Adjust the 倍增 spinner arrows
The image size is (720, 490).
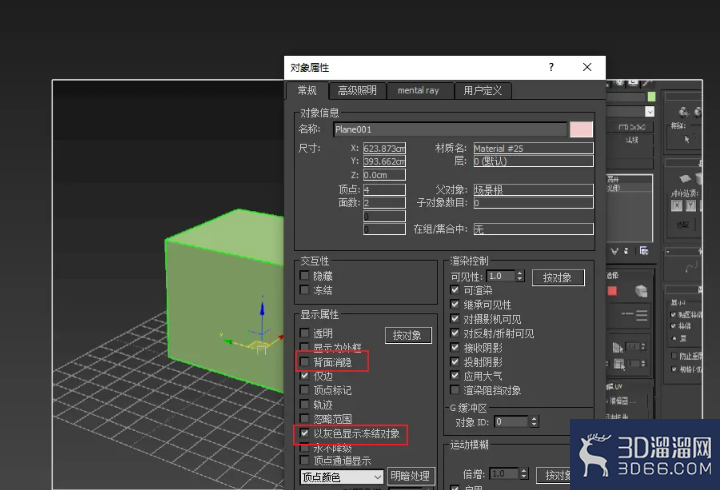click(x=523, y=473)
